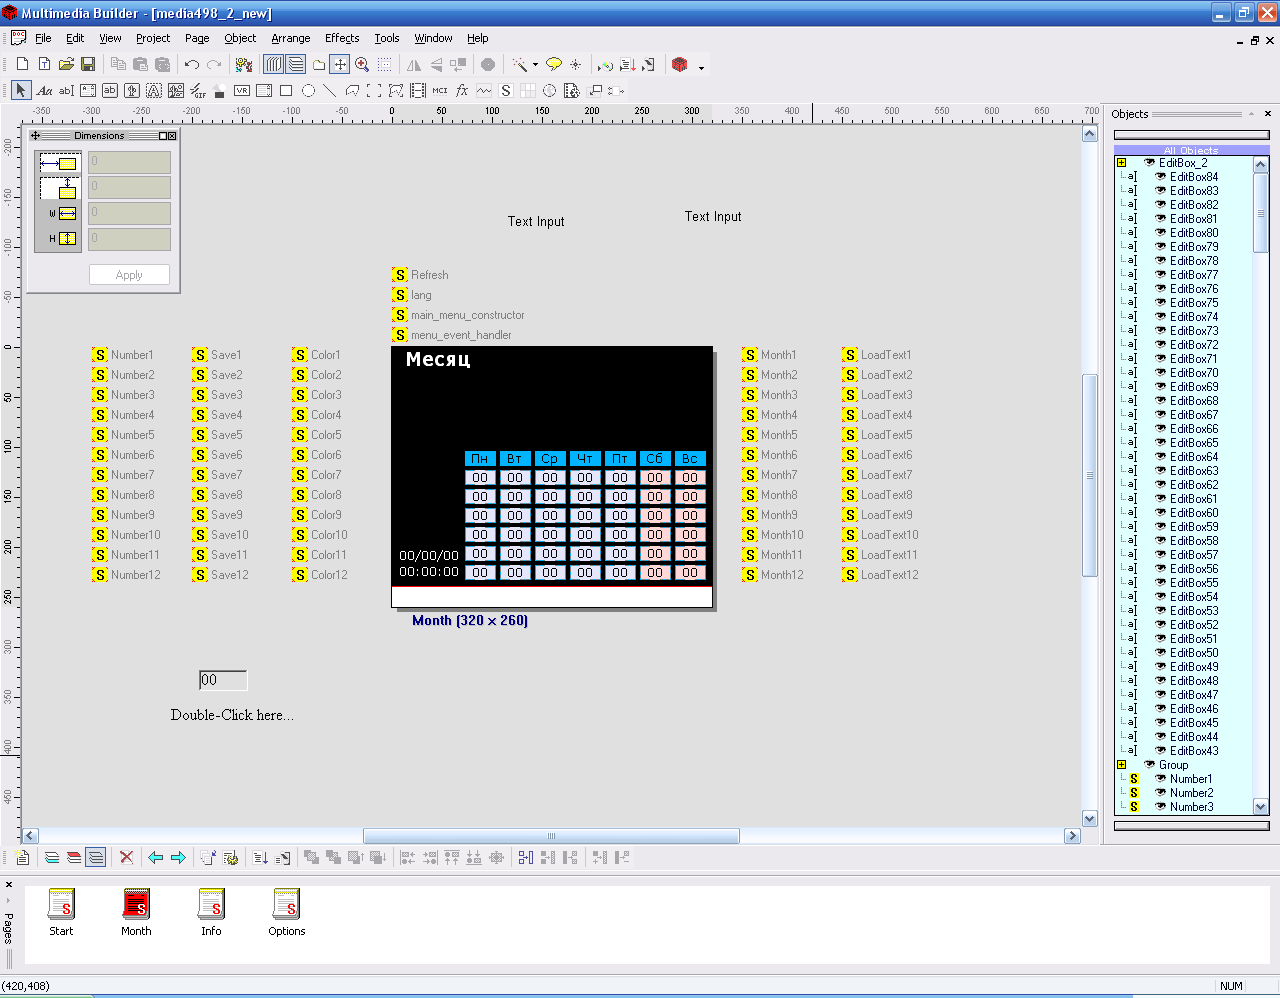Toggle visibility eye of EditBox84

(x=1161, y=177)
